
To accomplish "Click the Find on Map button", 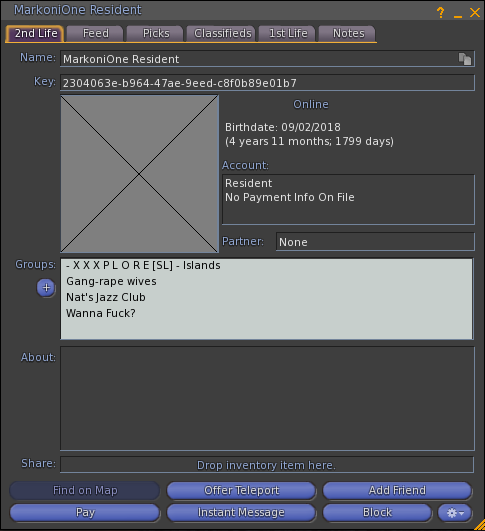I will (85, 490).
